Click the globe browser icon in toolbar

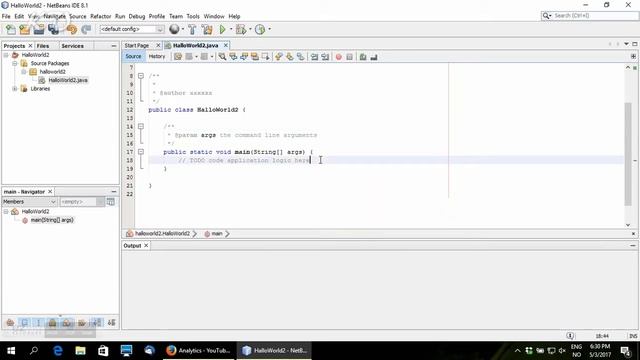coord(174,29)
